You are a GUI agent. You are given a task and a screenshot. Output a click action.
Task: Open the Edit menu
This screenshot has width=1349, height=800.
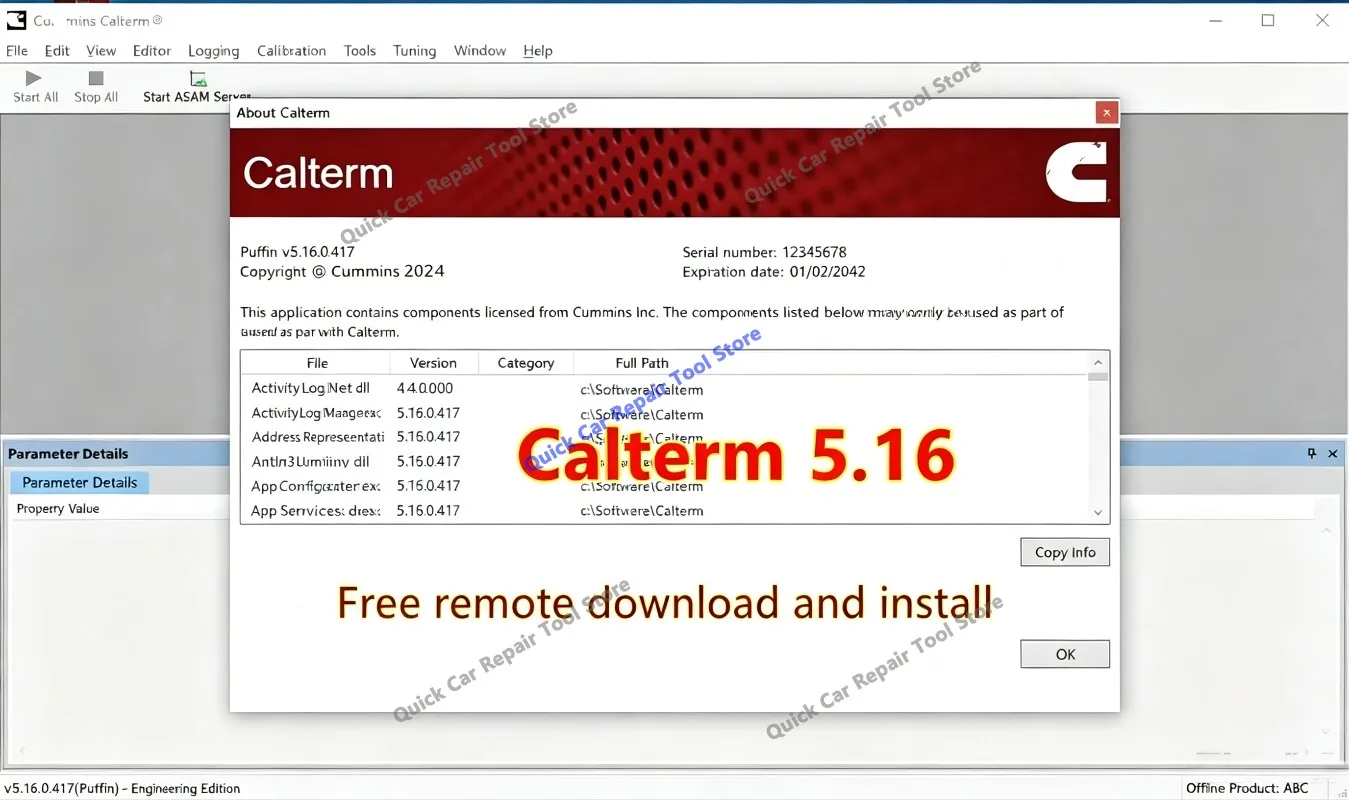coord(57,51)
